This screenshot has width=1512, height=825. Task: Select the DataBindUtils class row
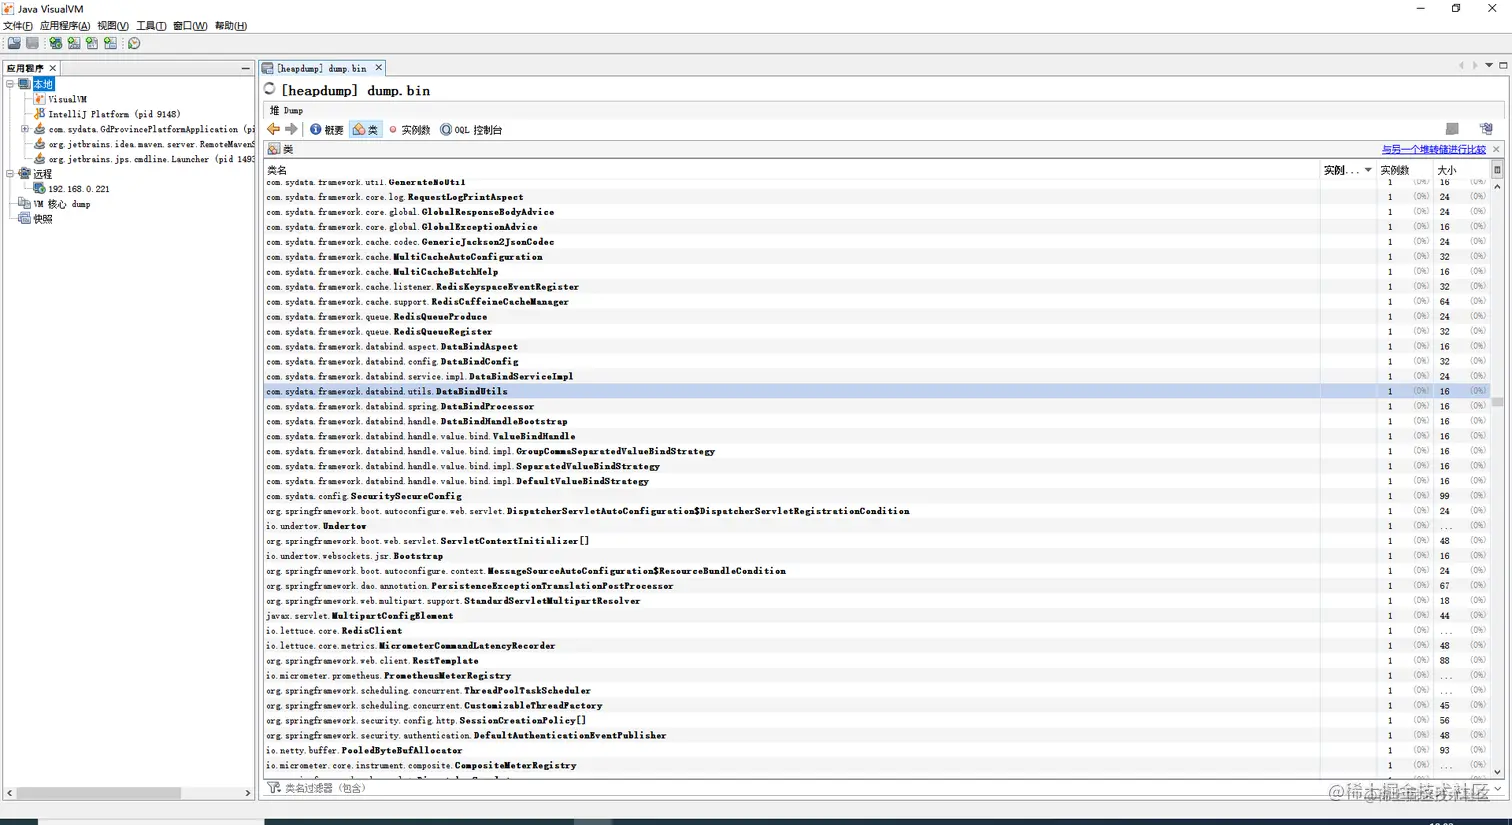click(x=877, y=391)
